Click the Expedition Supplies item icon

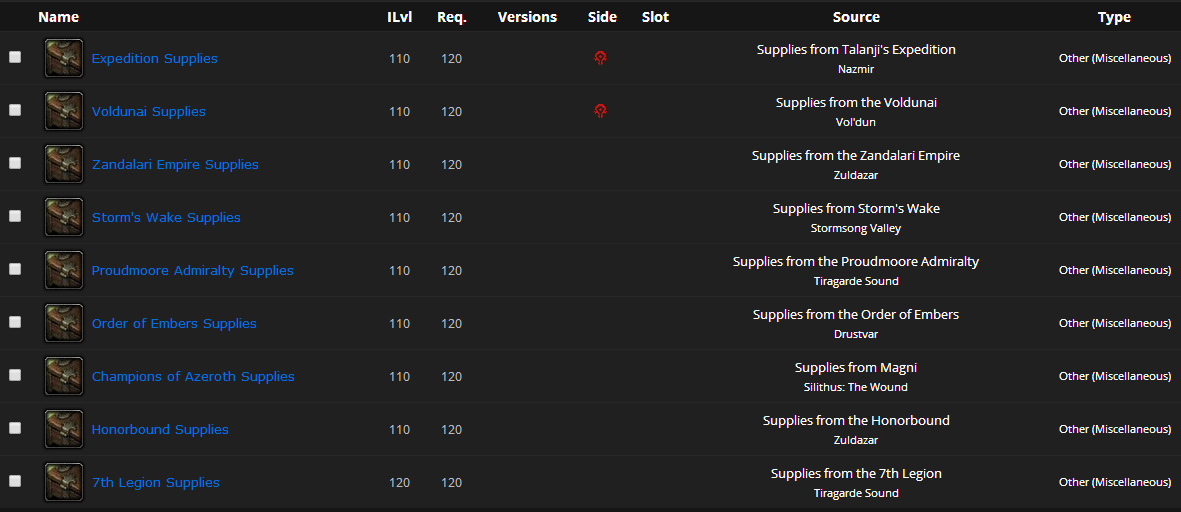[x=64, y=58]
